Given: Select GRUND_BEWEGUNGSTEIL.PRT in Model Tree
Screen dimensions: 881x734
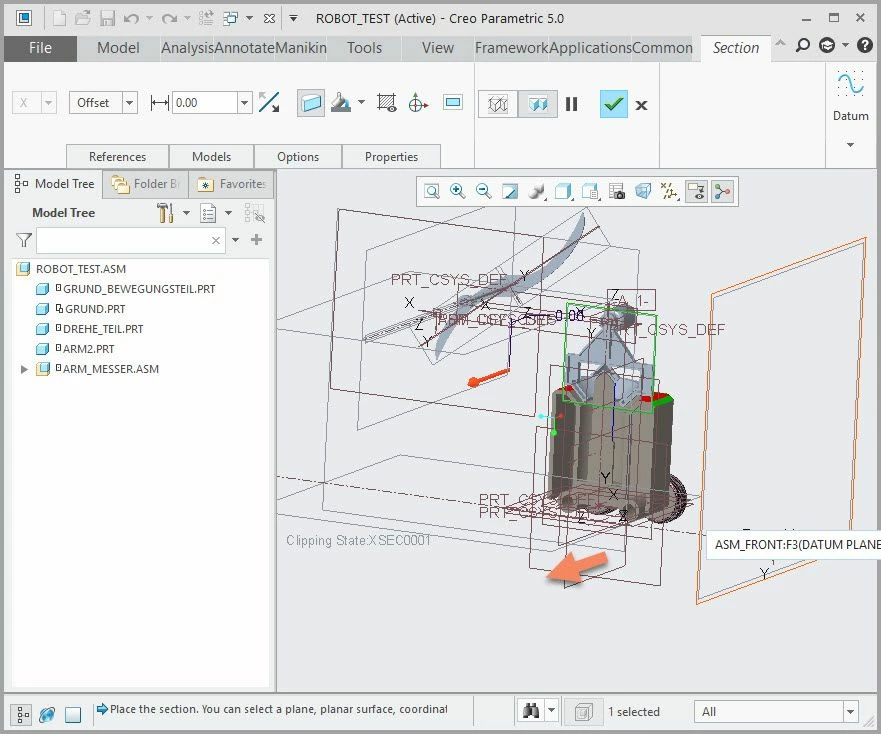Looking at the screenshot, I should tap(139, 289).
